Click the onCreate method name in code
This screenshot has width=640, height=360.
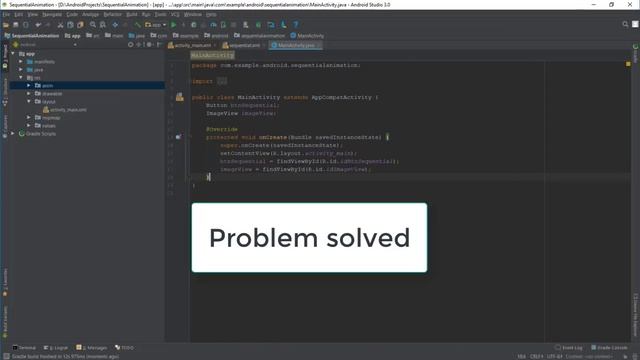(273, 137)
